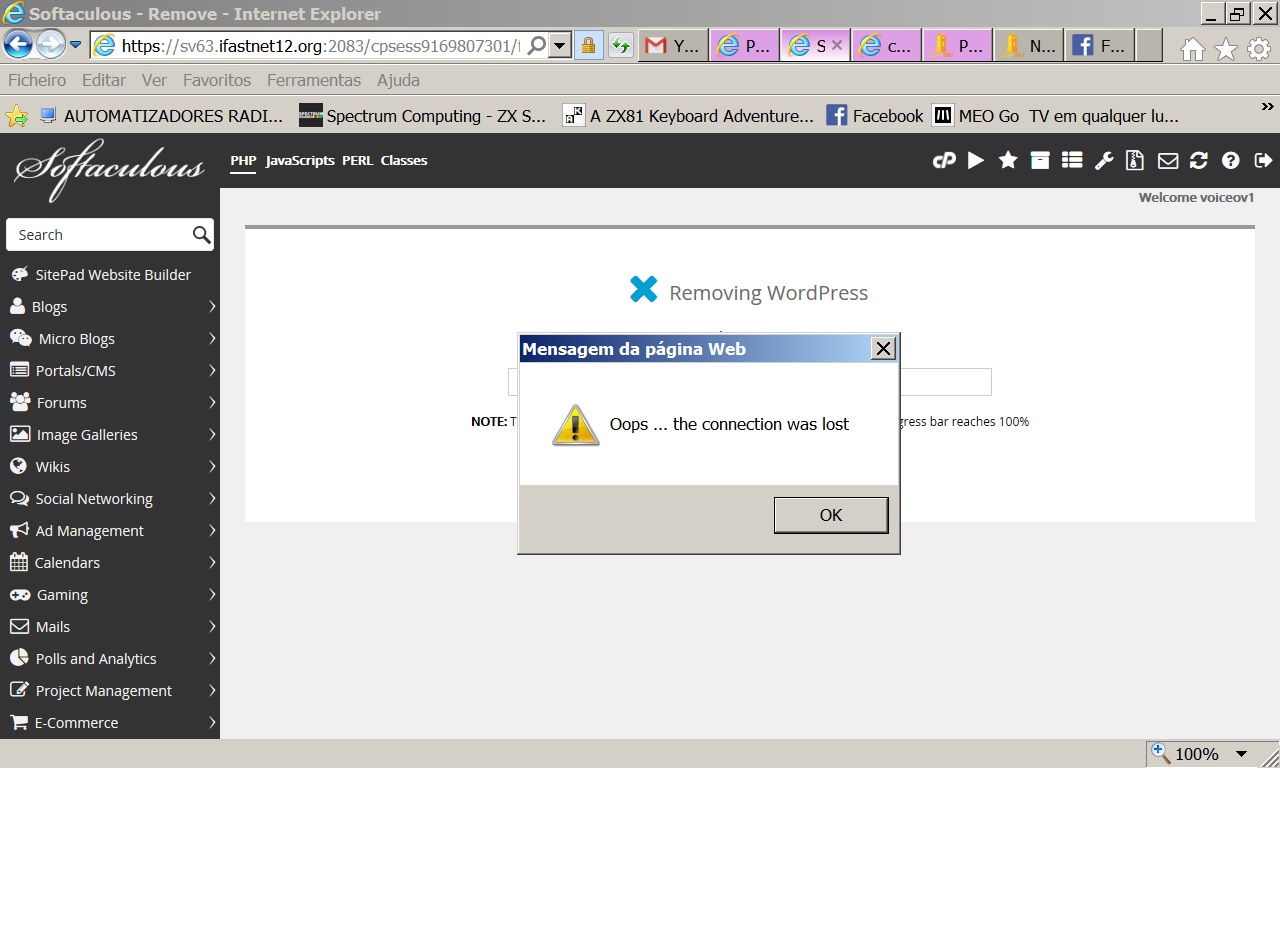This screenshot has width=1280, height=947.
Task: Open the Backups zip file icon
Action: pos(1135,160)
